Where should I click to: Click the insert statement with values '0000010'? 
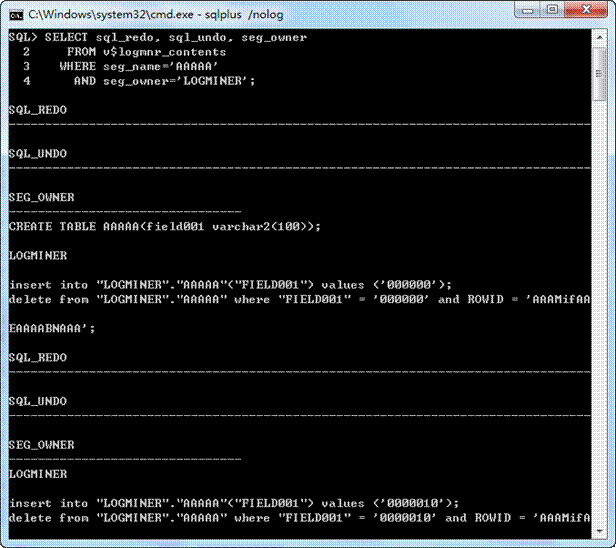point(234,503)
